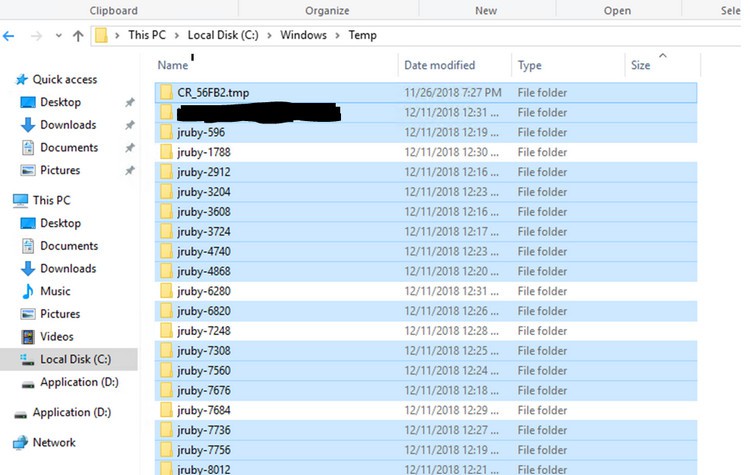Click folder icon of jruby-3608
The width and height of the screenshot is (750, 475).
tap(166, 211)
